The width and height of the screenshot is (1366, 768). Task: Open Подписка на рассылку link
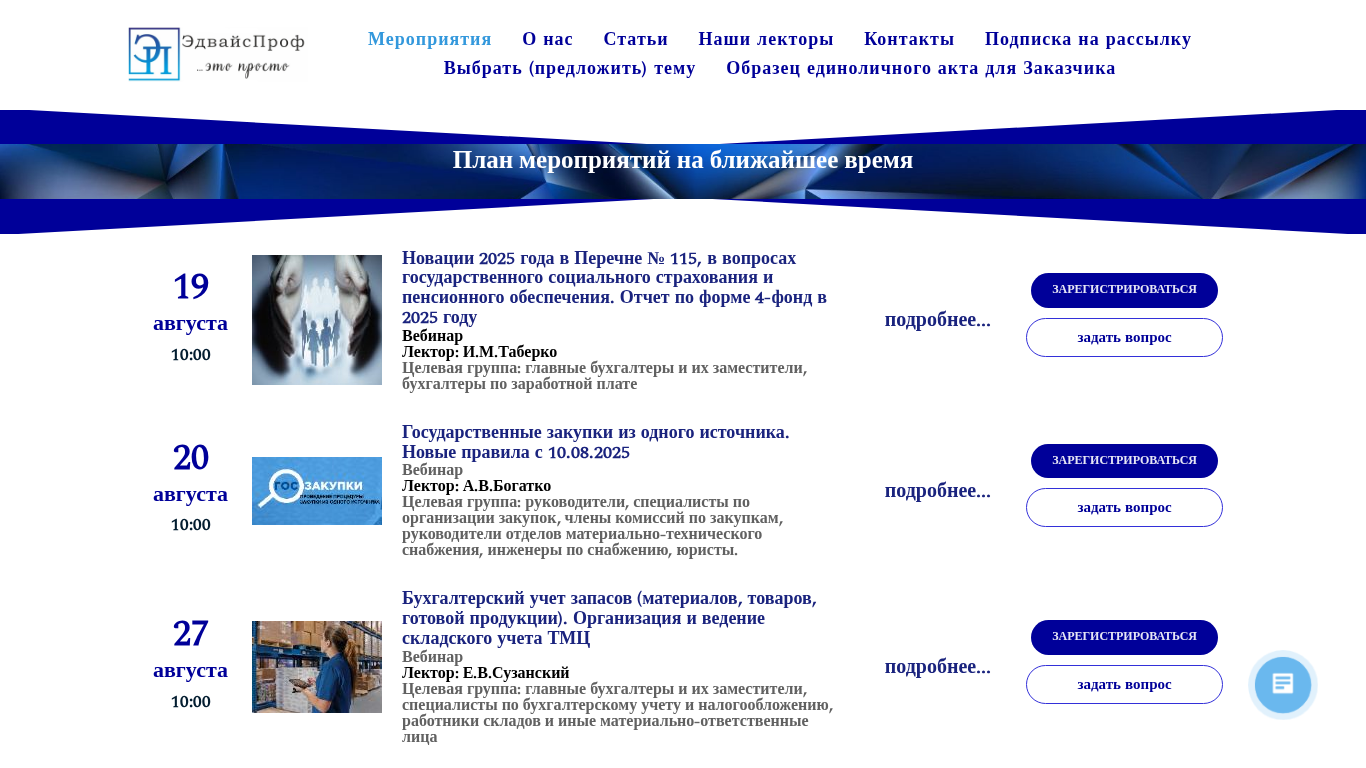1088,39
